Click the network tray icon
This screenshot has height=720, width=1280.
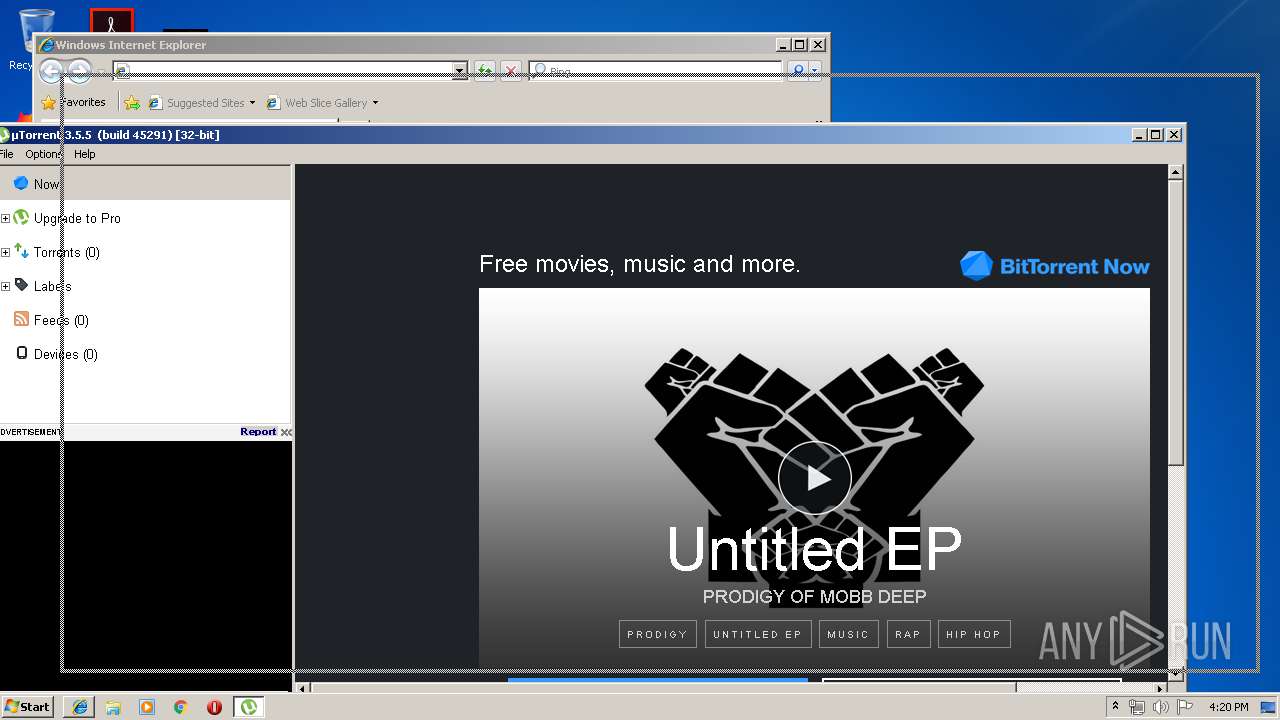1137,707
